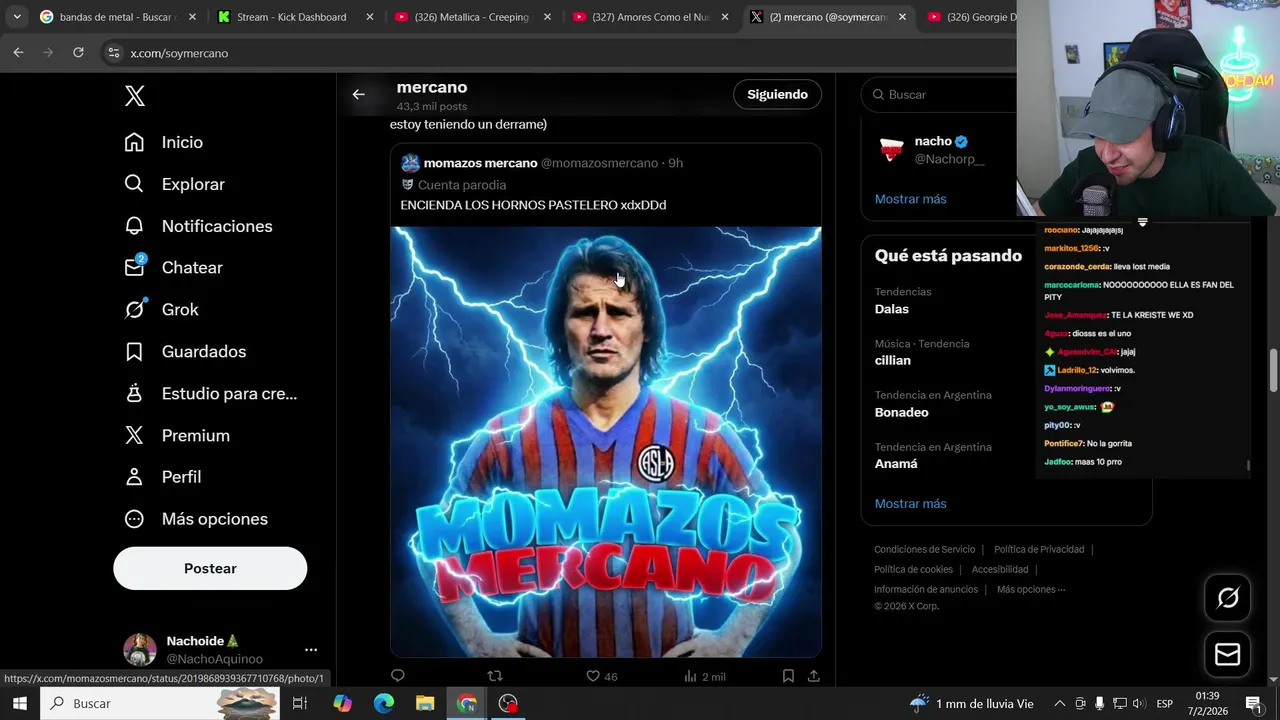This screenshot has height=720, width=1280.
Task: Click Mostrar más under Qué está pasando
Action: tap(910, 504)
